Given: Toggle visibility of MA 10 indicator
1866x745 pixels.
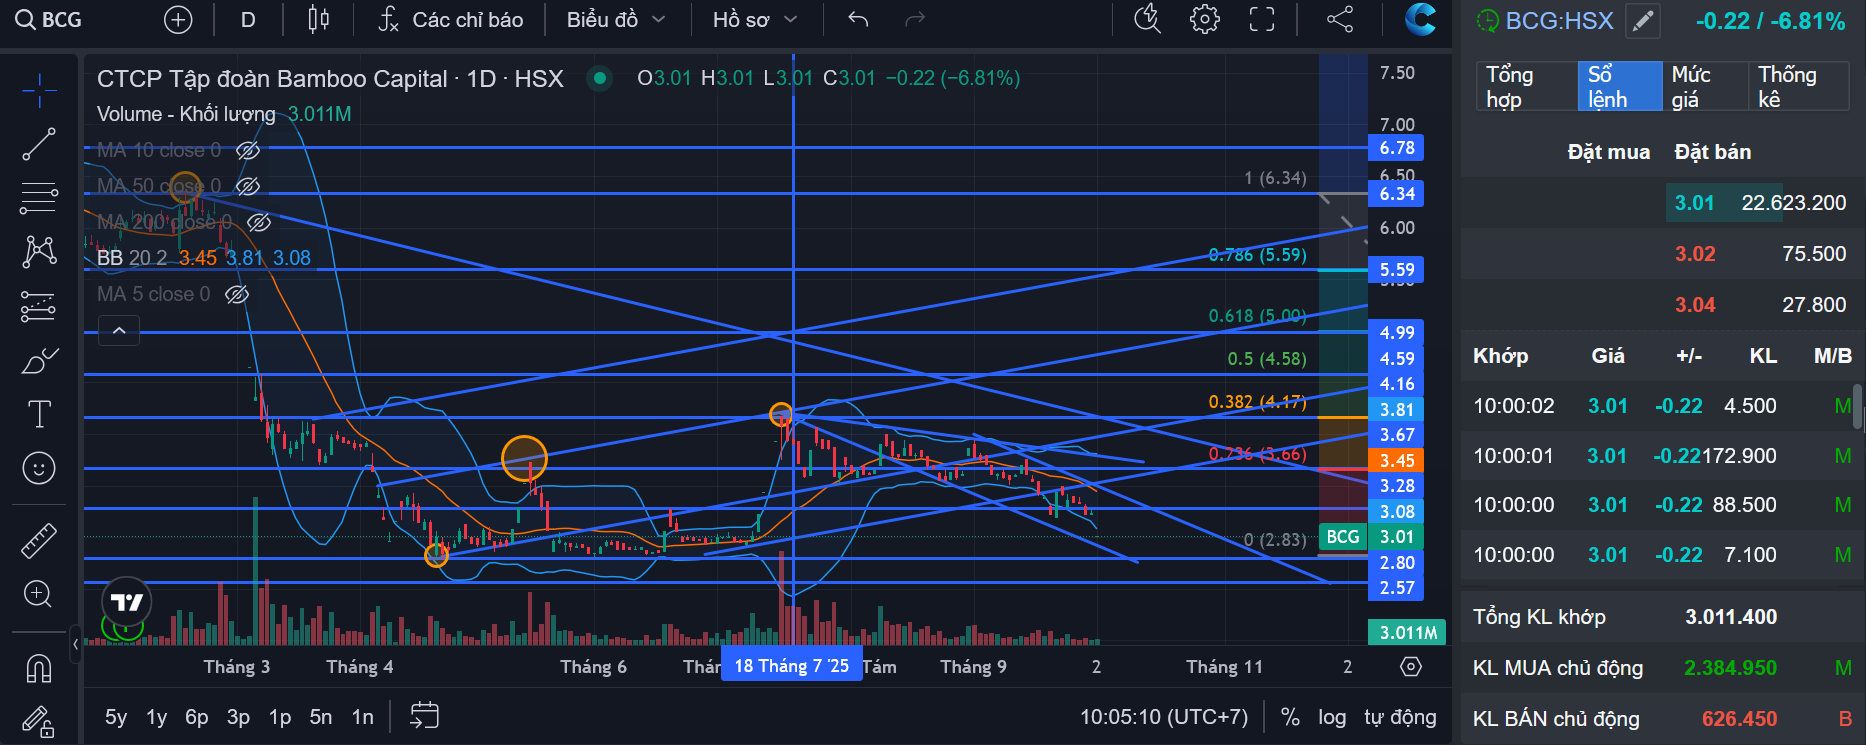Looking at the screenshot, I should point(248,150).
